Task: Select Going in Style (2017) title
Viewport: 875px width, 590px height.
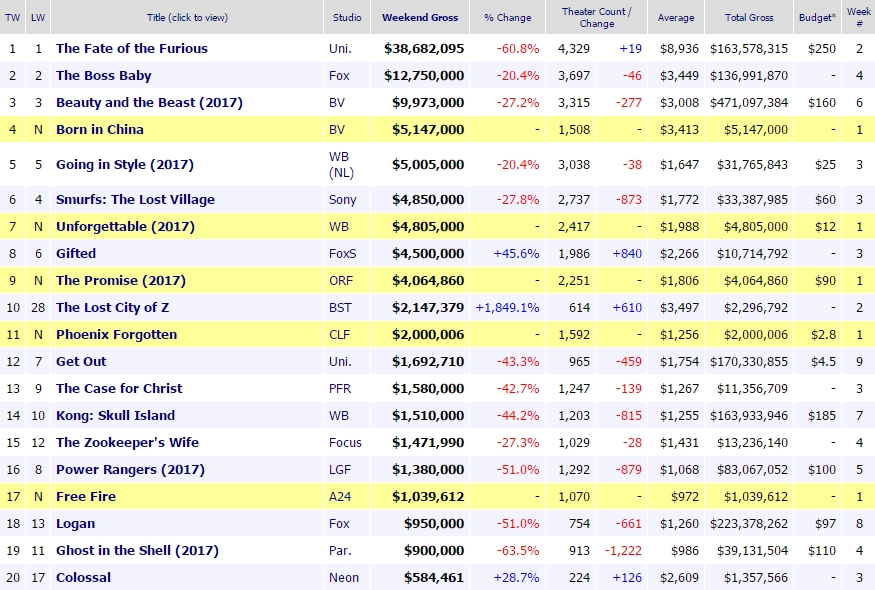Action: (x=125, y=165)
